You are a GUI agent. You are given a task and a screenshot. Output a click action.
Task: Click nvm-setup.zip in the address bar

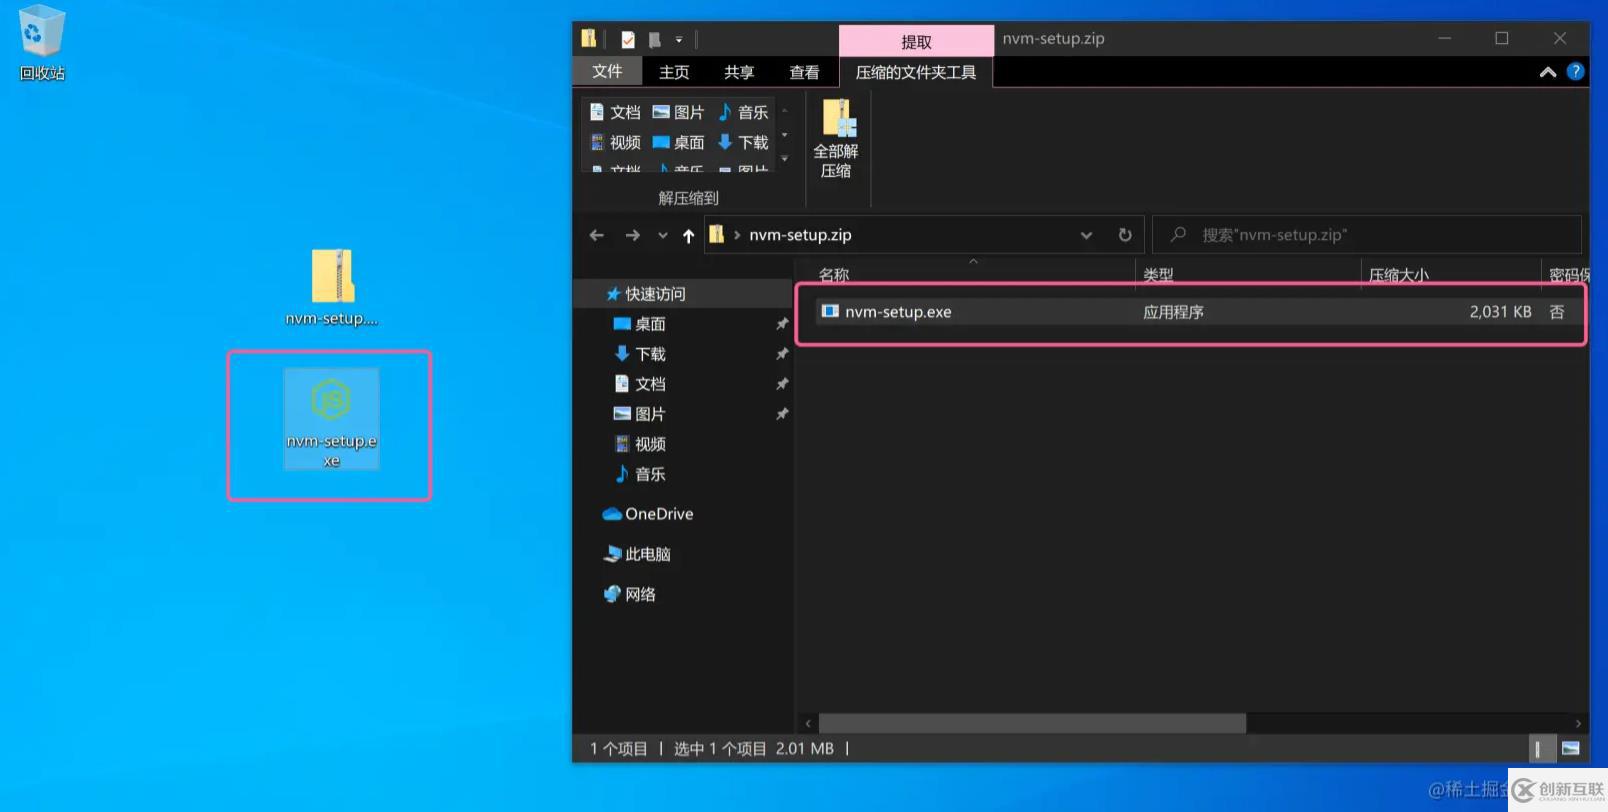[800, 235]
